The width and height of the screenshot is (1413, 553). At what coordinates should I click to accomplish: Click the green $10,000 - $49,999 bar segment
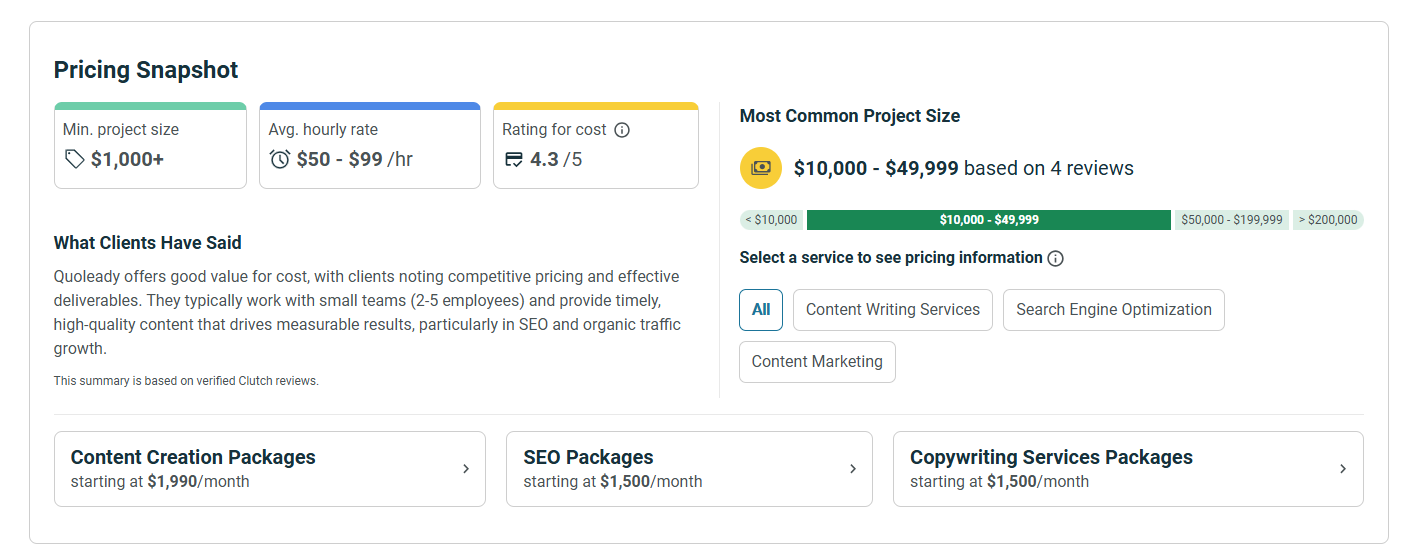coord(988,220)
